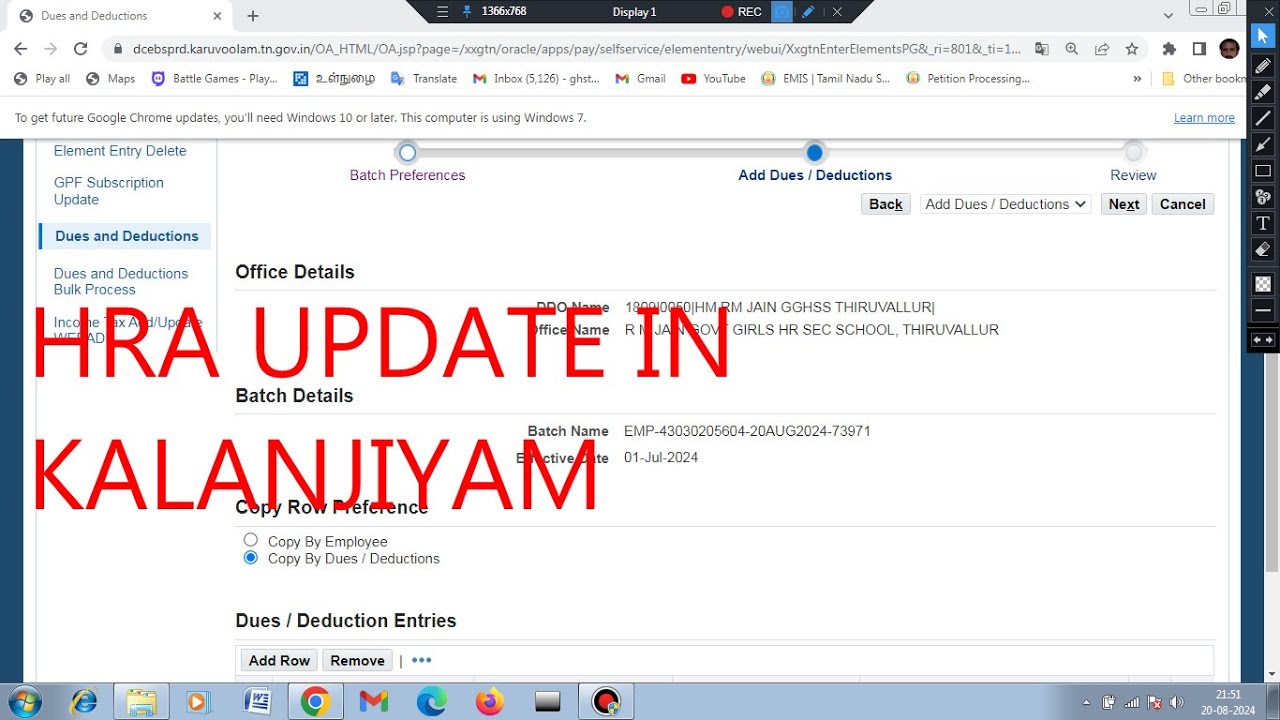
Task: Click the Cancel button
Action: click(1183, 204)
